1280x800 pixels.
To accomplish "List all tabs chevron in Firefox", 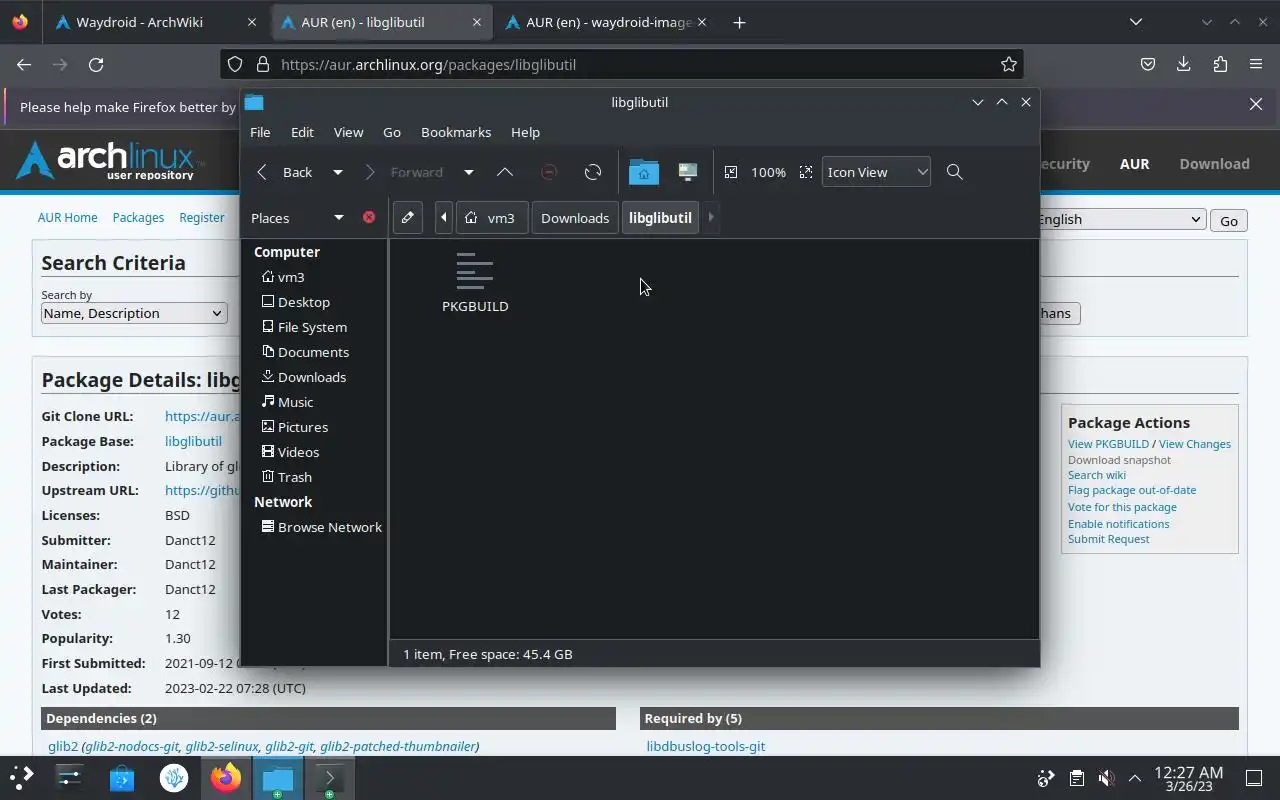I will tap(1136, 22).
